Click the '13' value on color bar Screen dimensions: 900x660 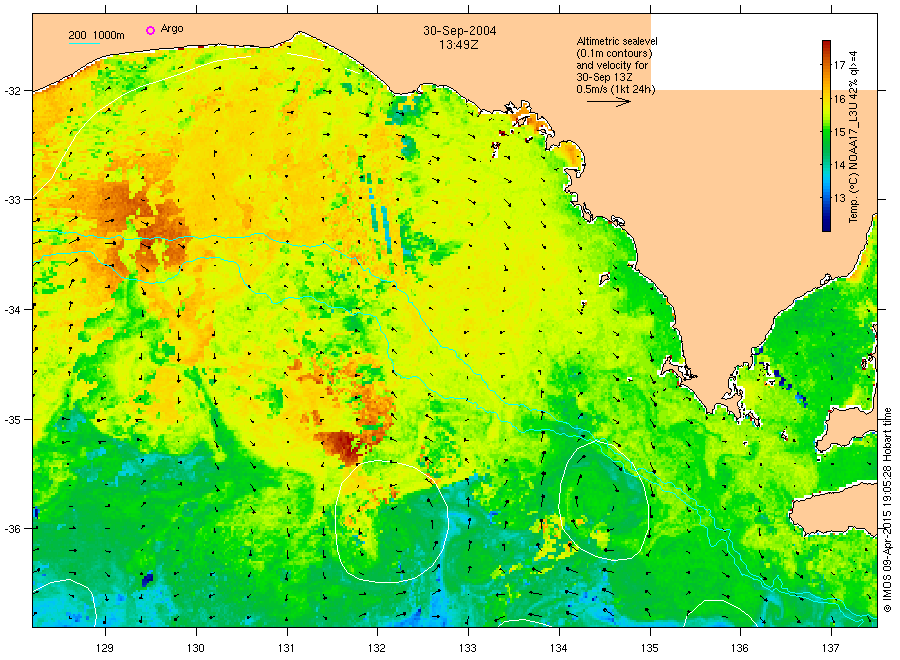coord(839,199)
